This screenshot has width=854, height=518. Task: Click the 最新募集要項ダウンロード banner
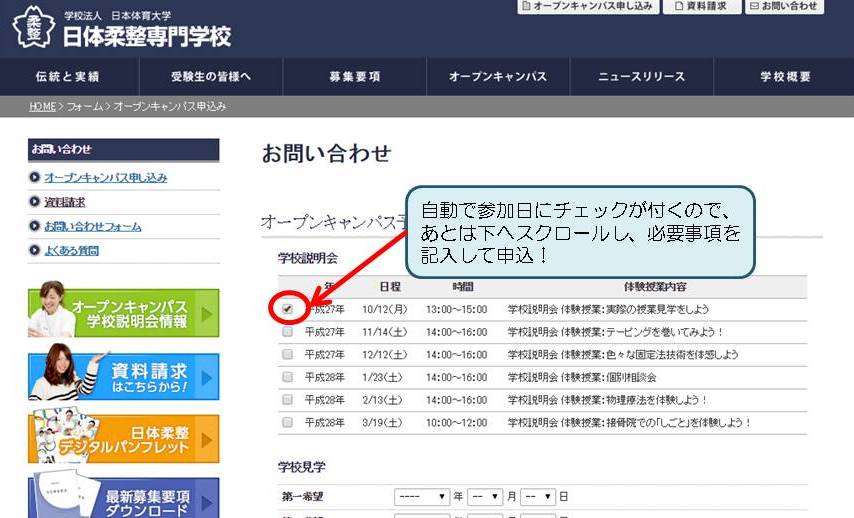[123, 498]
